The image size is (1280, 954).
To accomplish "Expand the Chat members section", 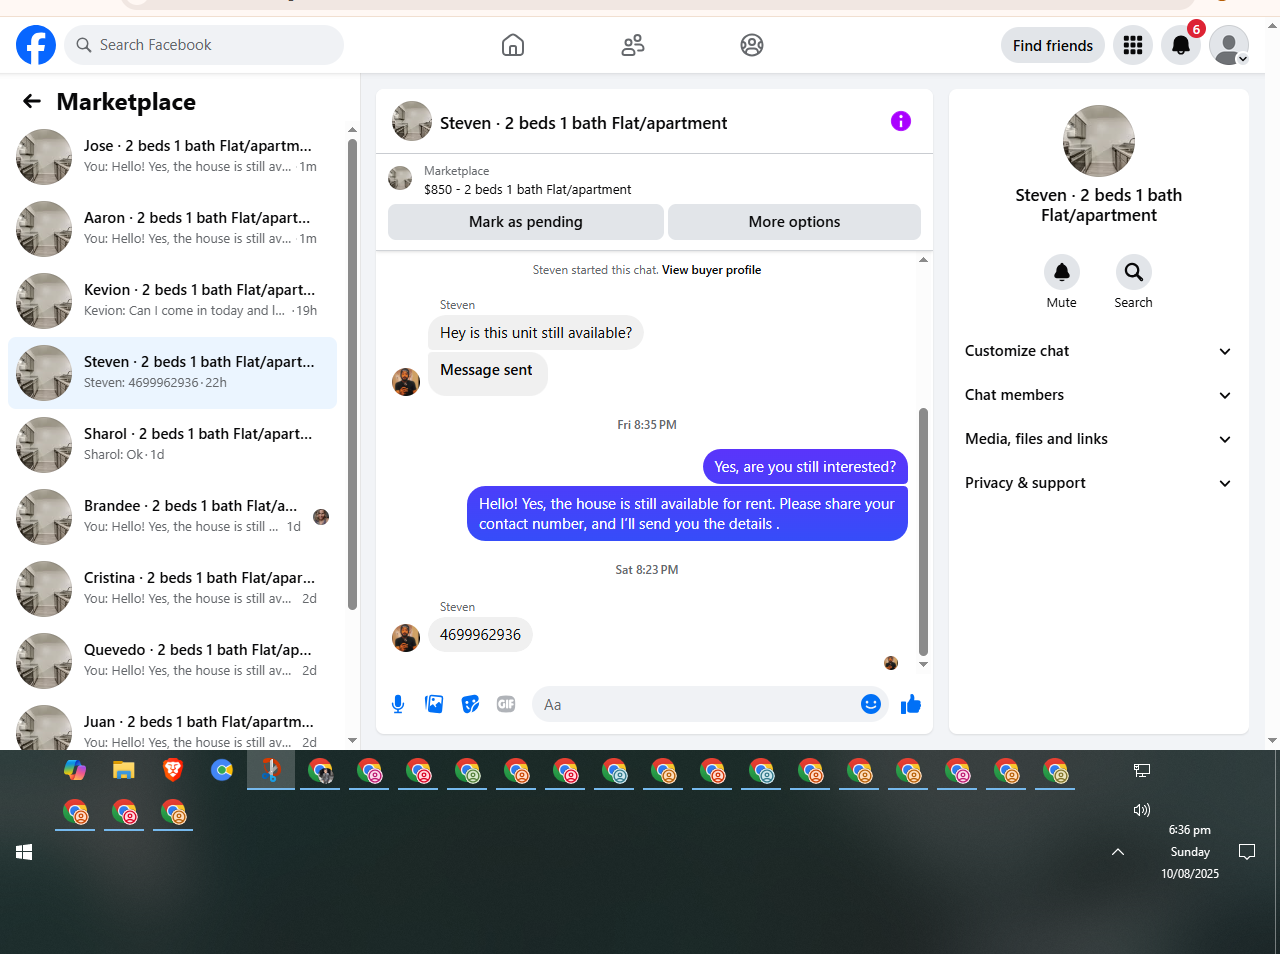I will click(1099, 395).
